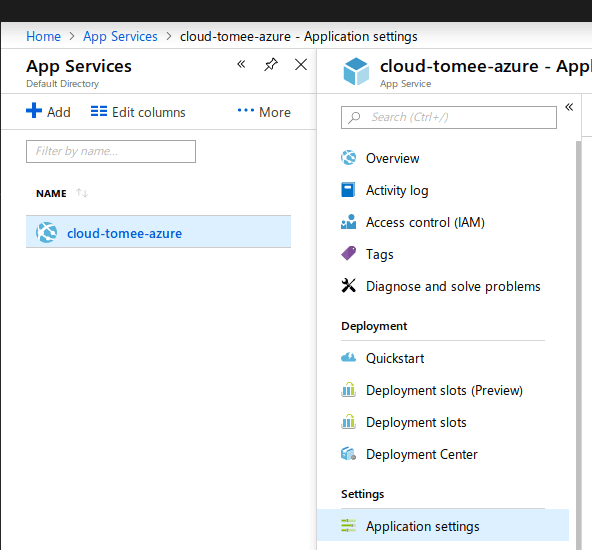Screen dimensions: 592x550
Task: Sort by the NAME column header
Action: [51, 193]
